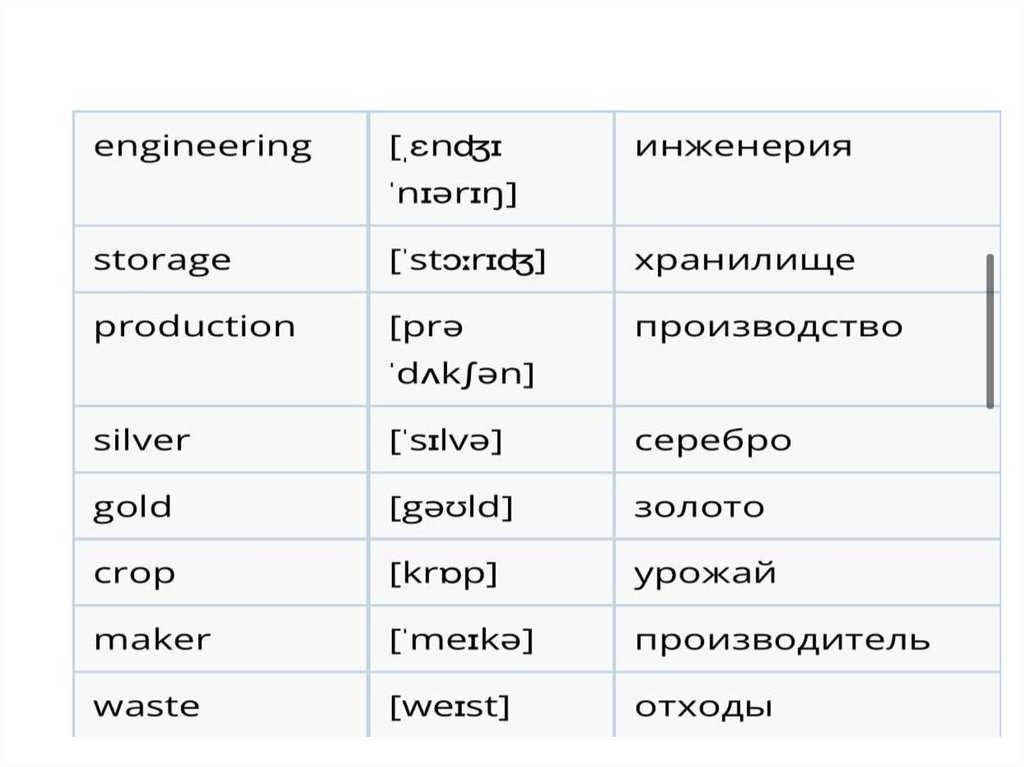Click the Russian word "производство"
Screen dimensions: 1024x767
[x=768, y=327]
